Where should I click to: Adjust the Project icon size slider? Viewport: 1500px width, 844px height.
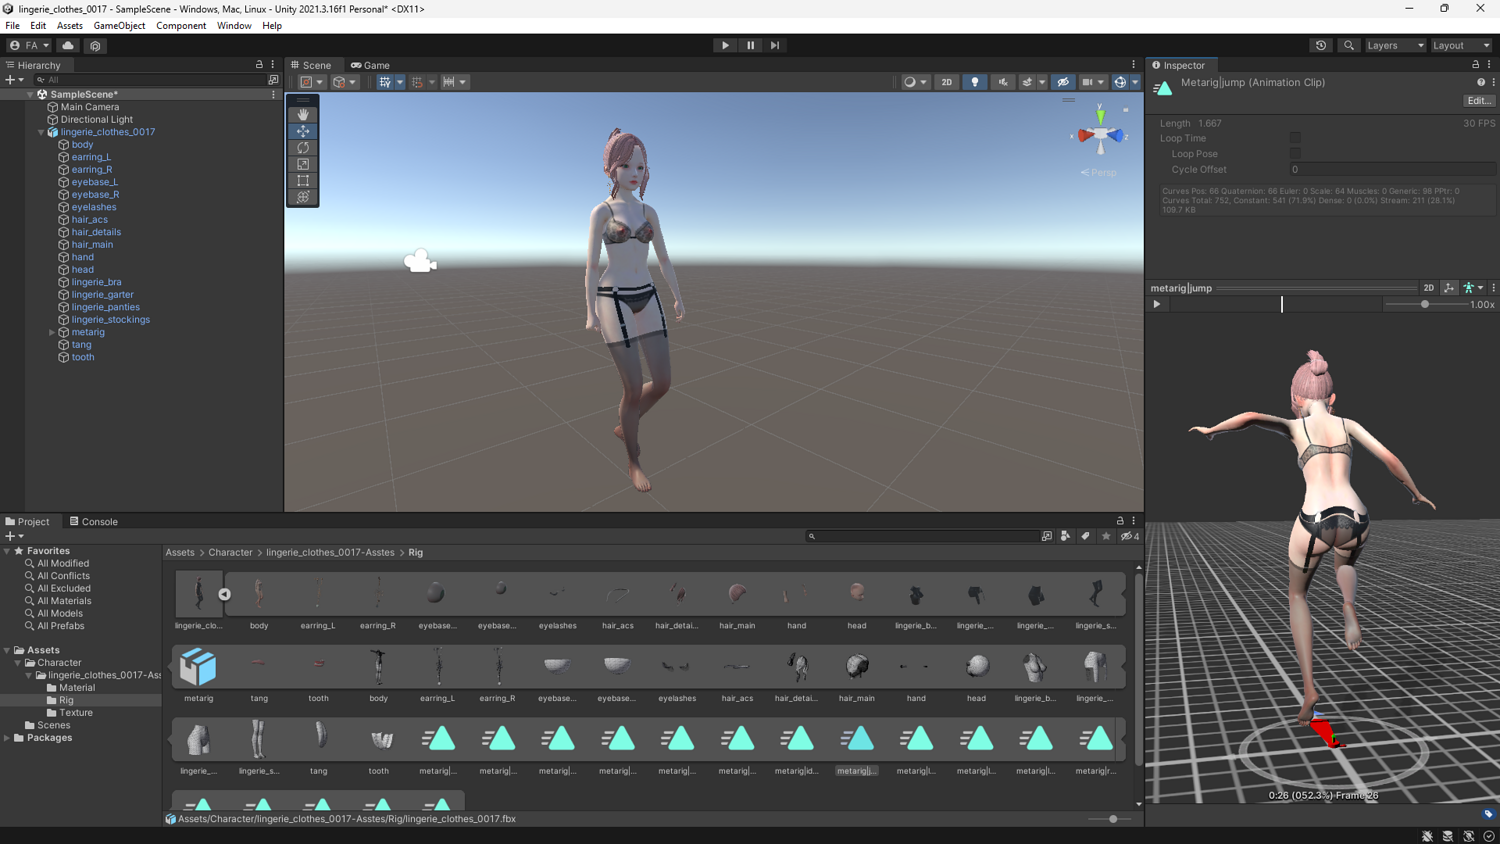coord(1112,819)
